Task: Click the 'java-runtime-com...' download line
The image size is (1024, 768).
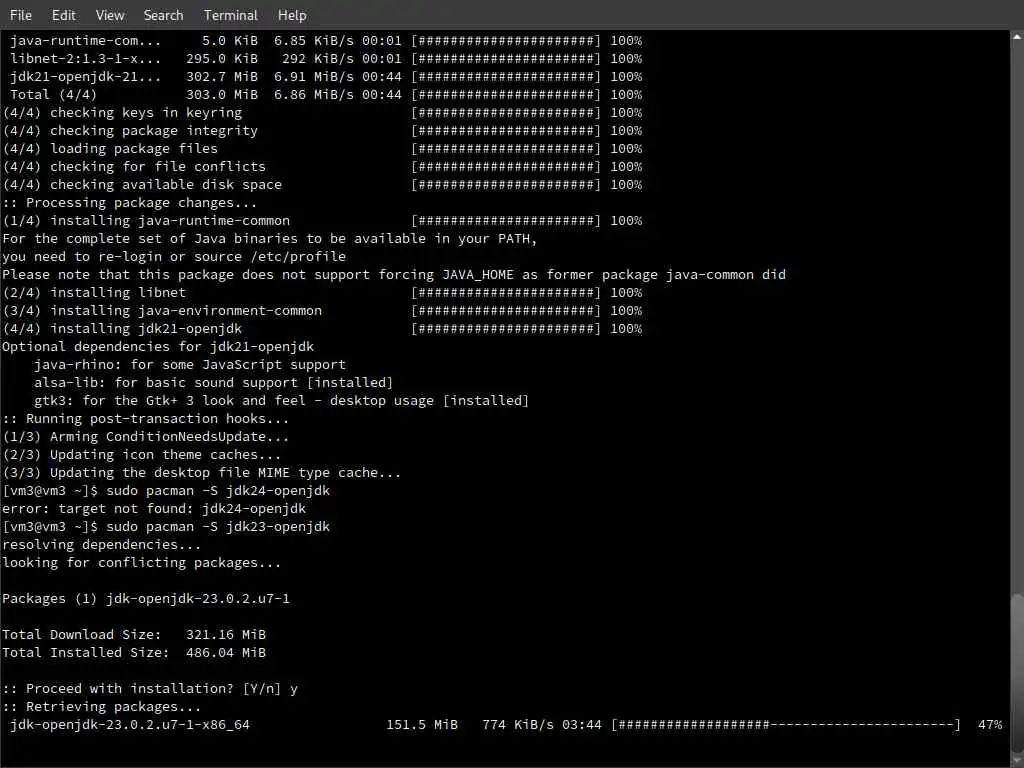Action: tap(327, 40)
